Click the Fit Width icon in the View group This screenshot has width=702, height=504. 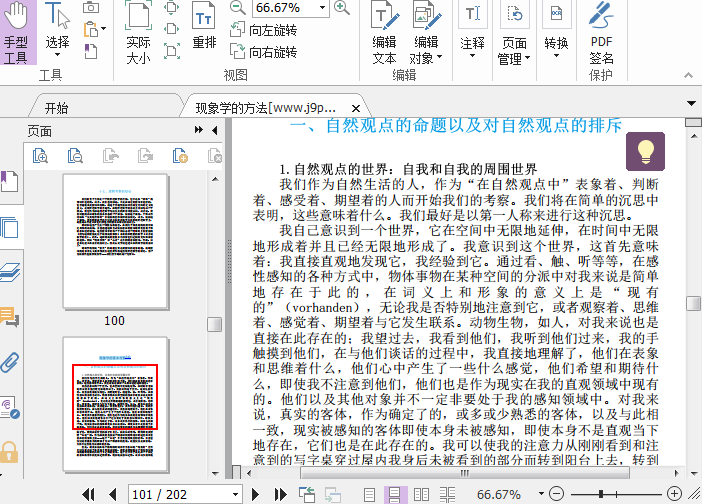click(x=171, y=29)
